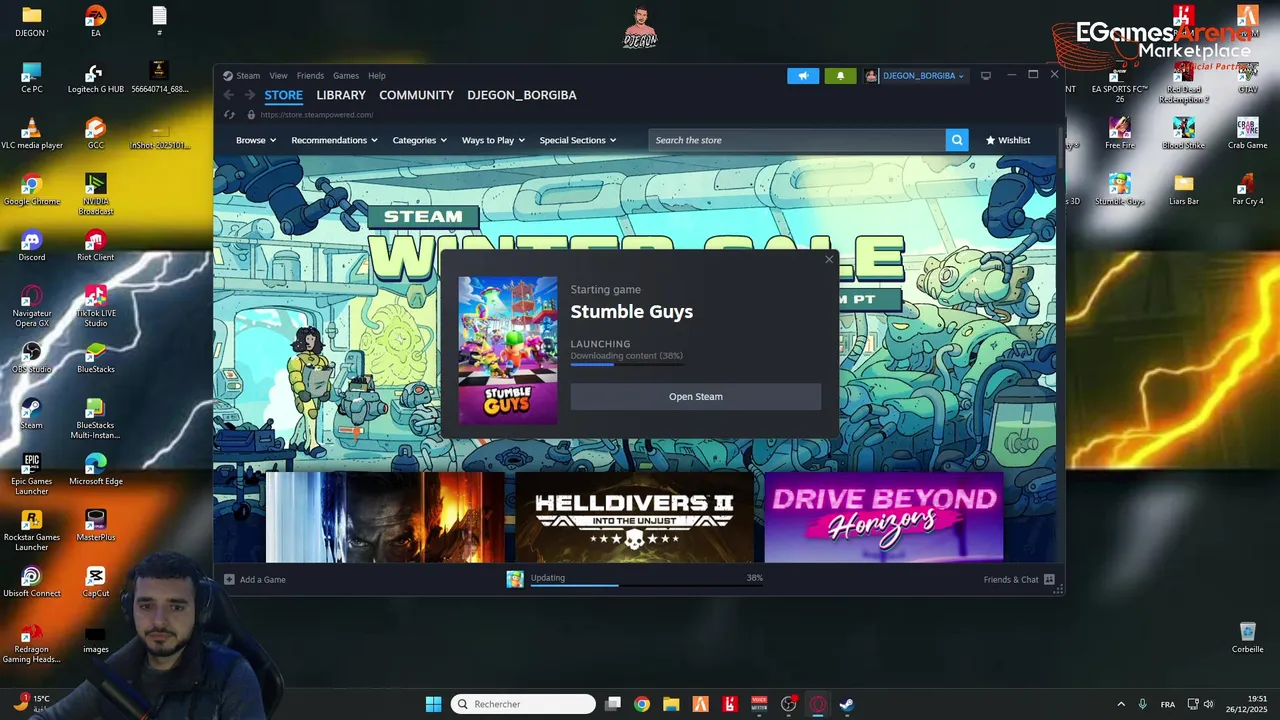Open the DJEGON_BORGIBA profile tab

[x=522, y=95]
